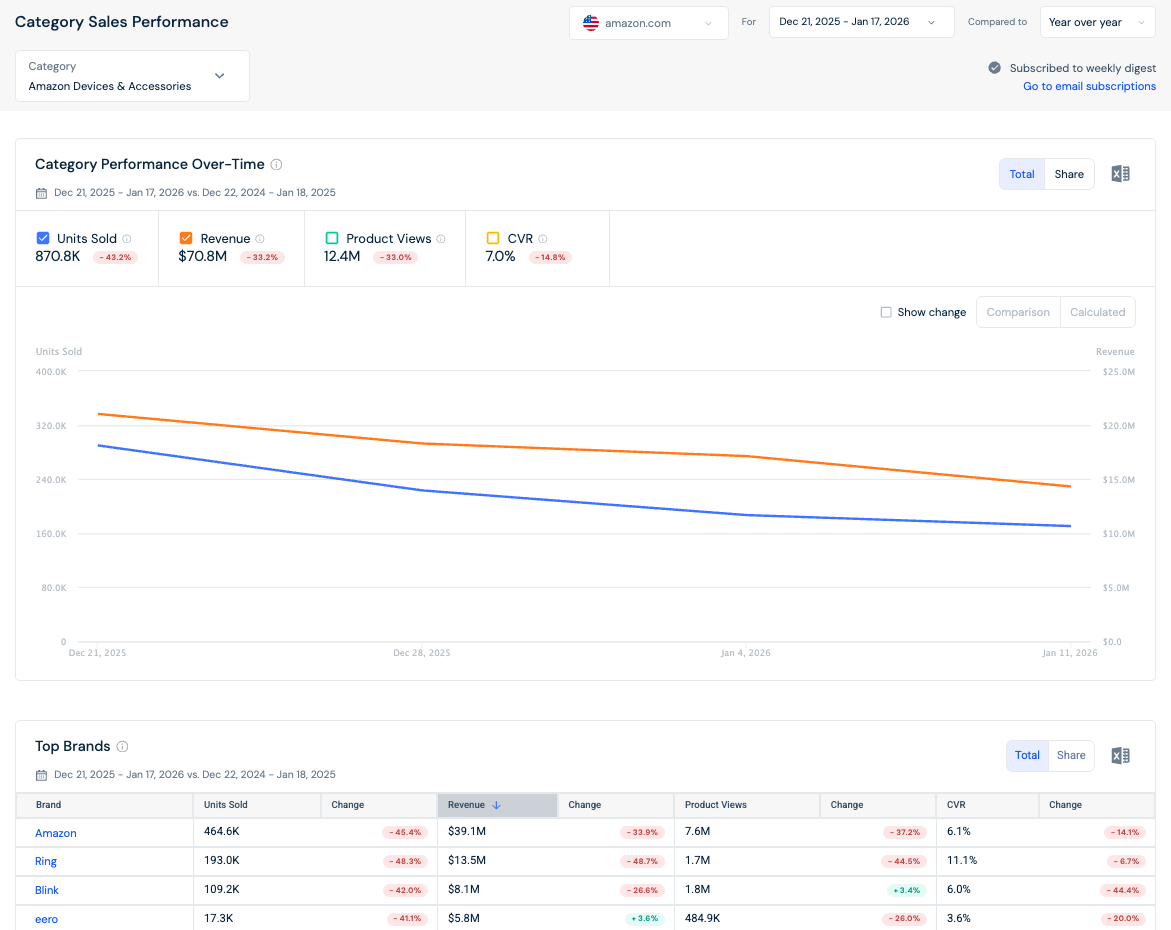1171x930 pixels.
Task: Show Product Views info tooltip icon
Action: click(x=441, y=239)
